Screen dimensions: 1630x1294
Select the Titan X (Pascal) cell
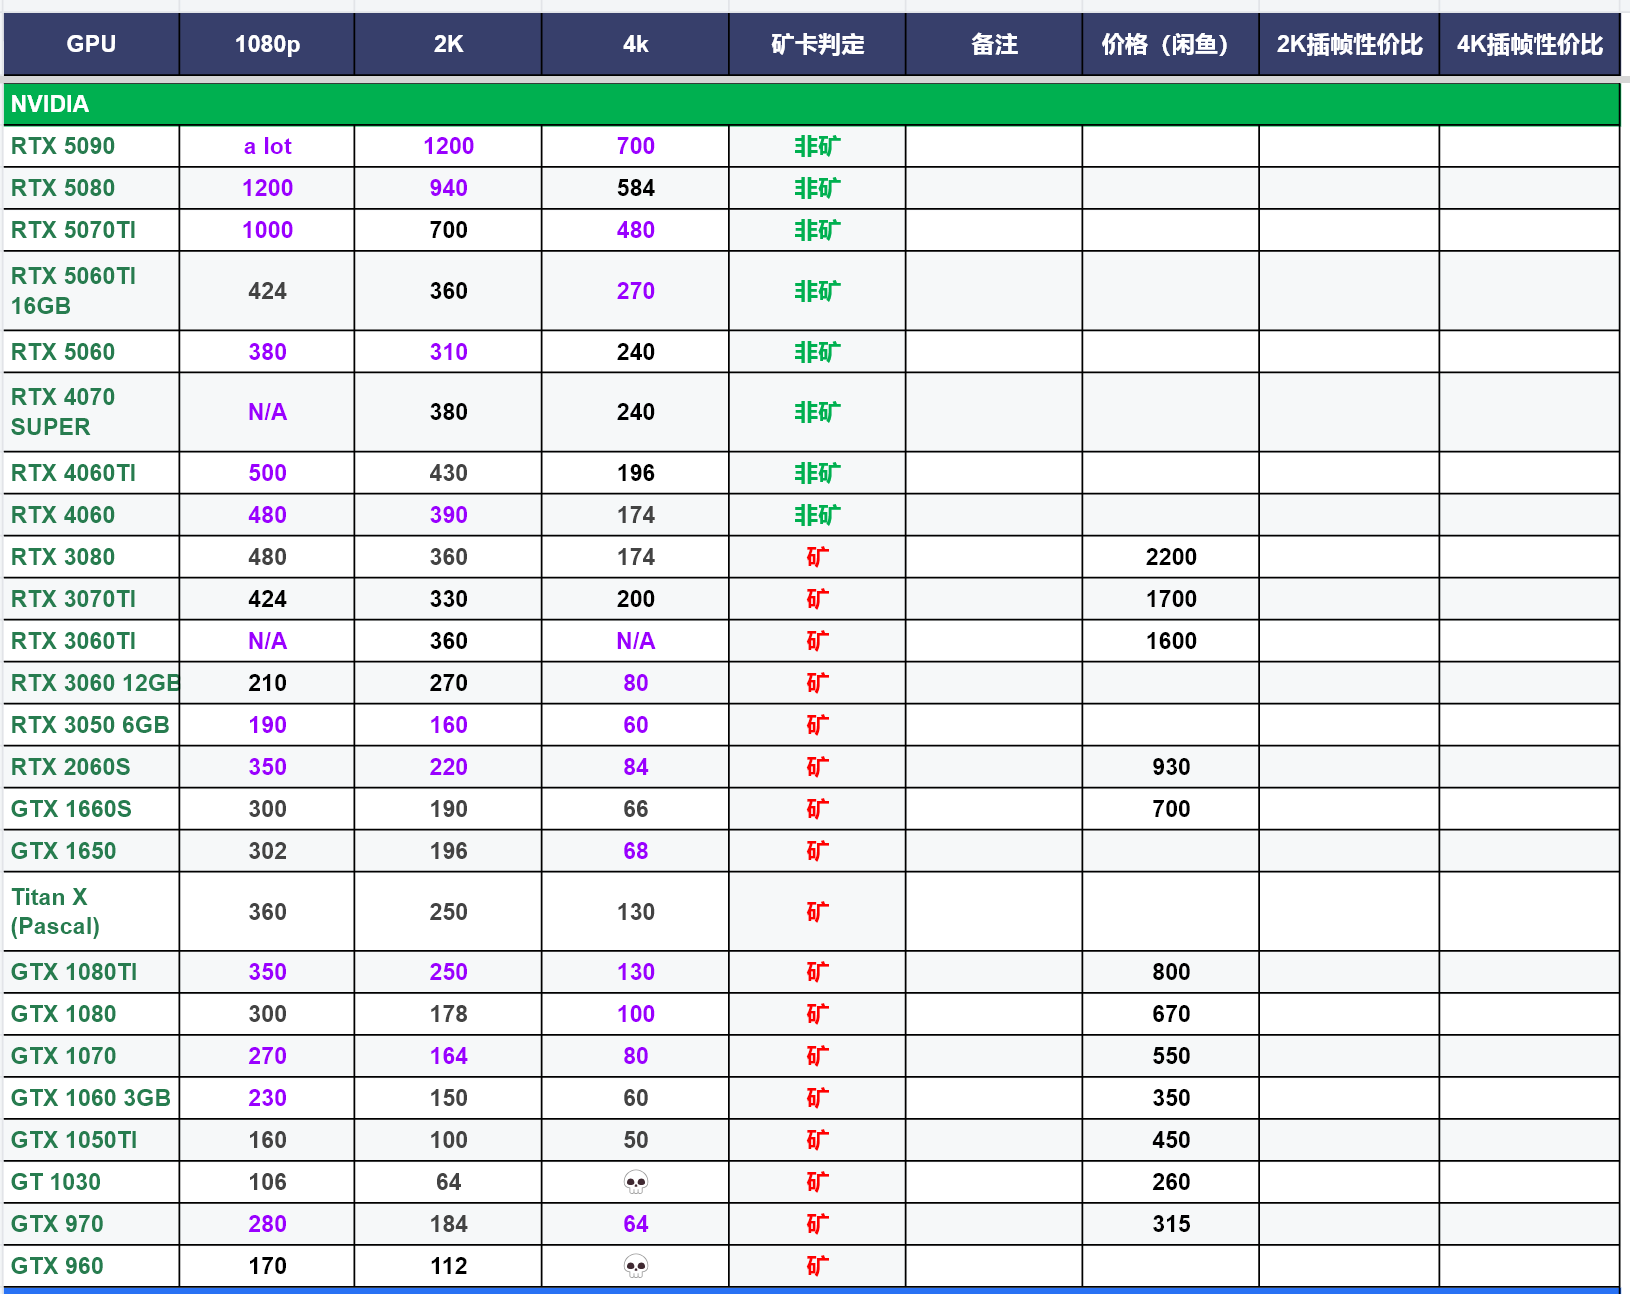tap(91, 912)
